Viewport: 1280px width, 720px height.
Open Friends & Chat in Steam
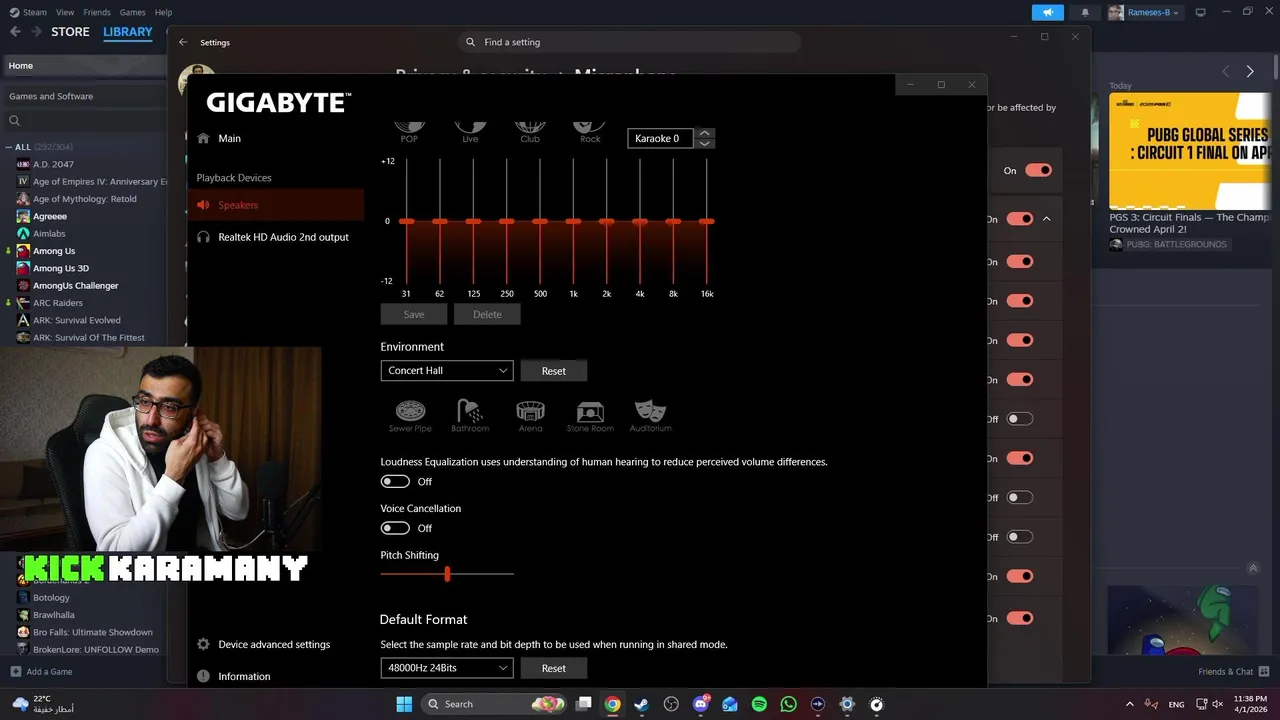coord(1234,671)
